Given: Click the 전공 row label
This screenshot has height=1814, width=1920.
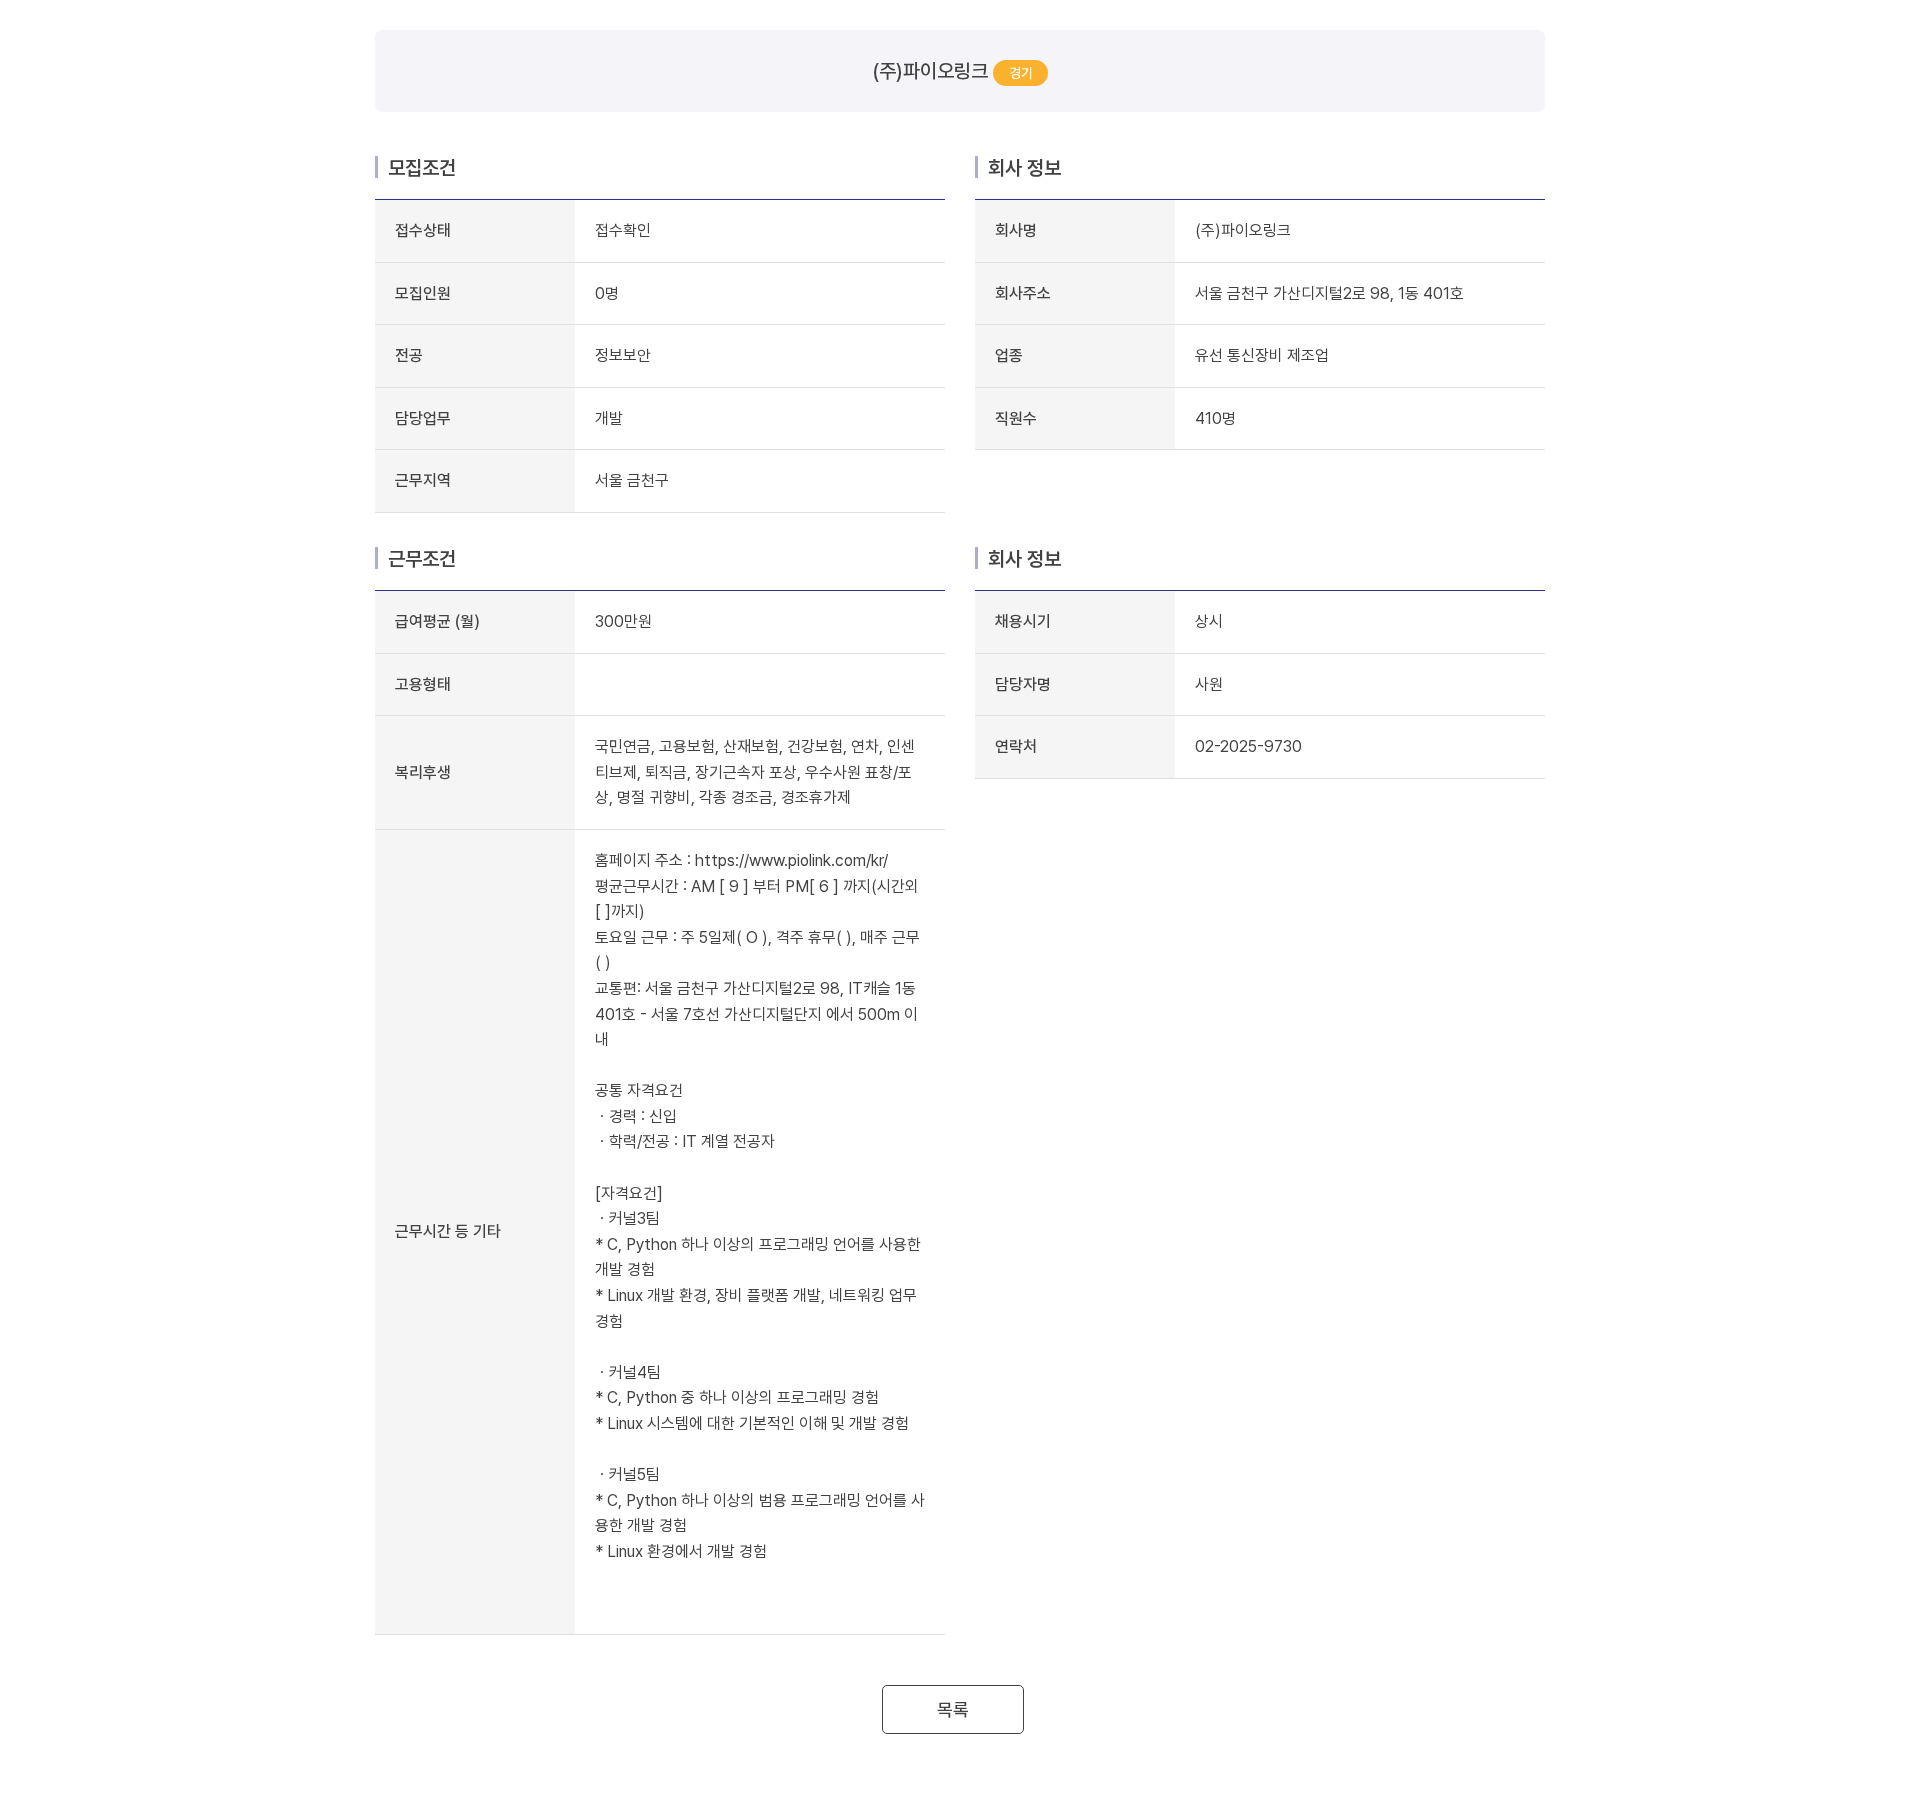Looking at the screenshot, I should [409, 355].
